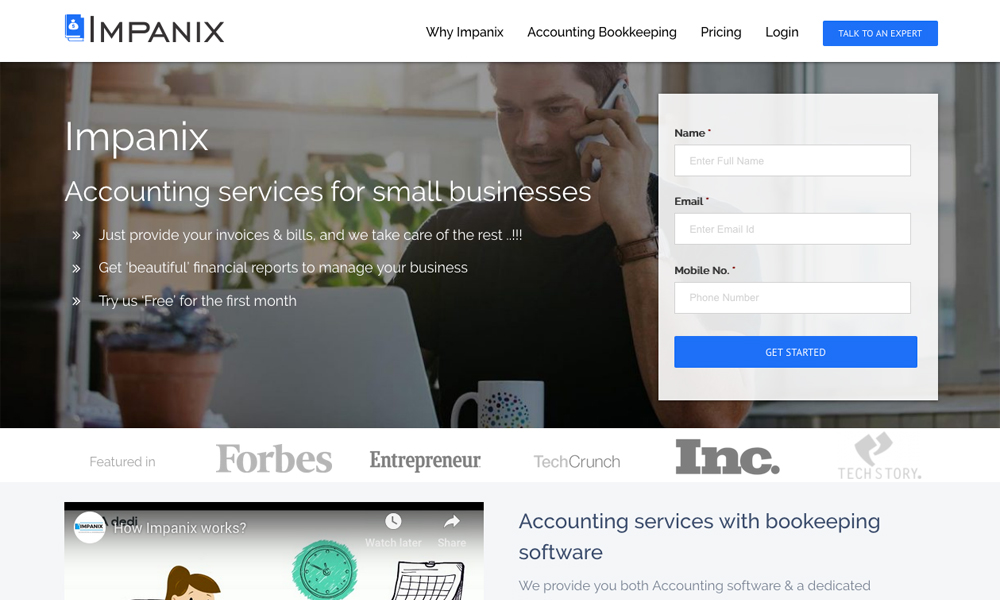Click the Impanix channel avatar on video
The image size is (1000, 600).
coord(89,527)
